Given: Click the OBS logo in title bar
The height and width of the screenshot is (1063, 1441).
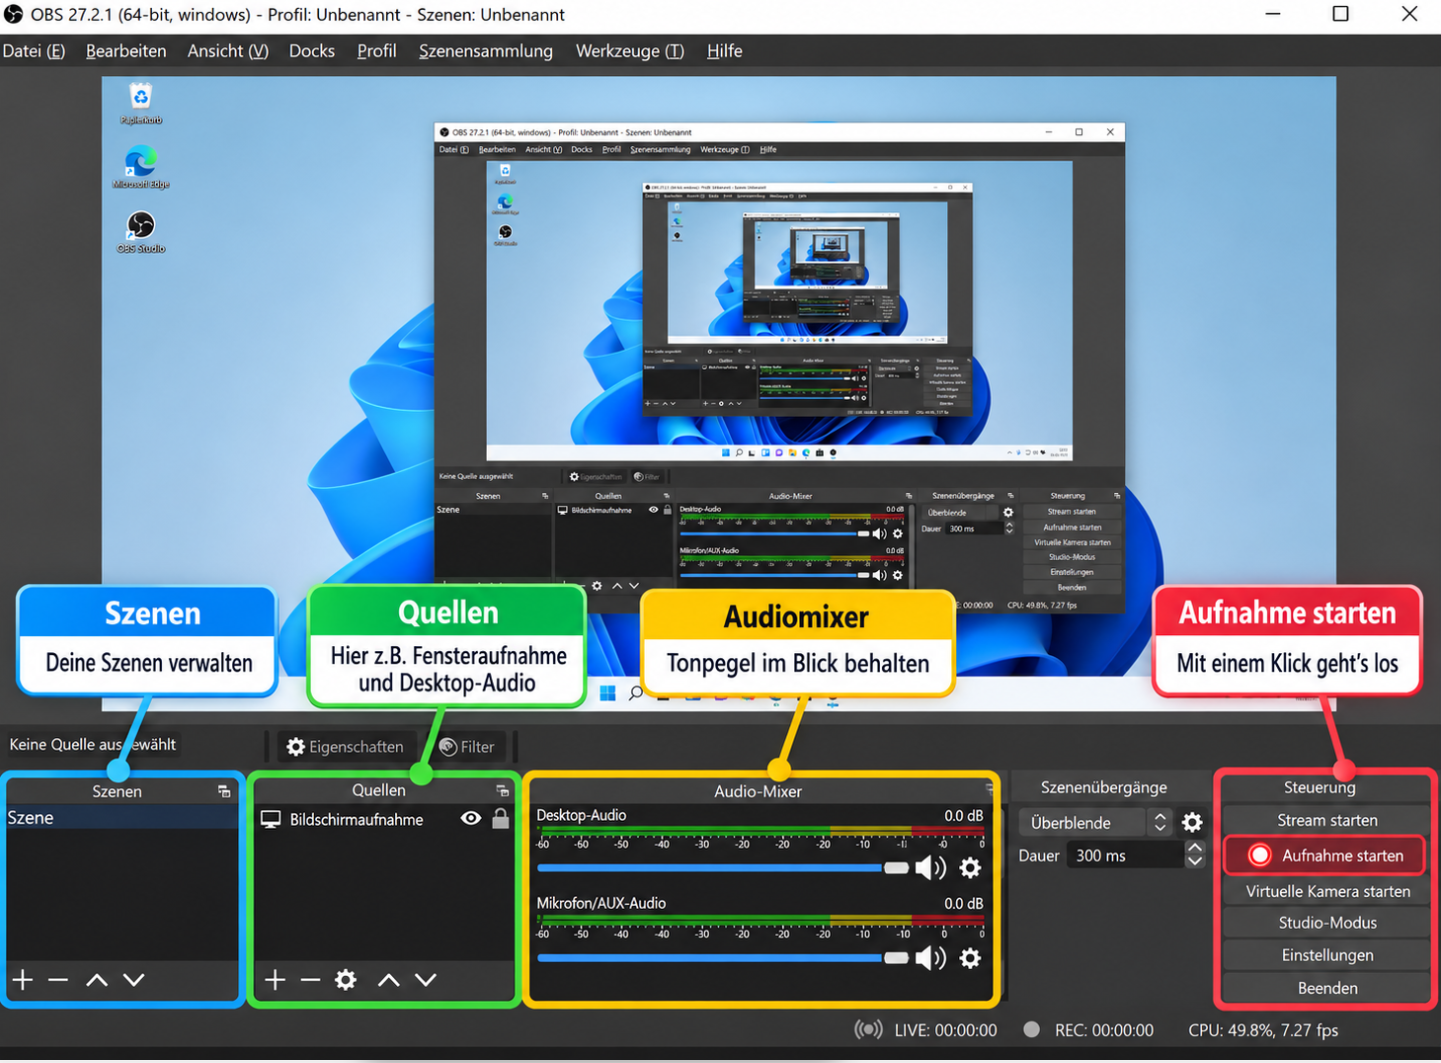Looking at the screenshot, I should pos(13,14).
